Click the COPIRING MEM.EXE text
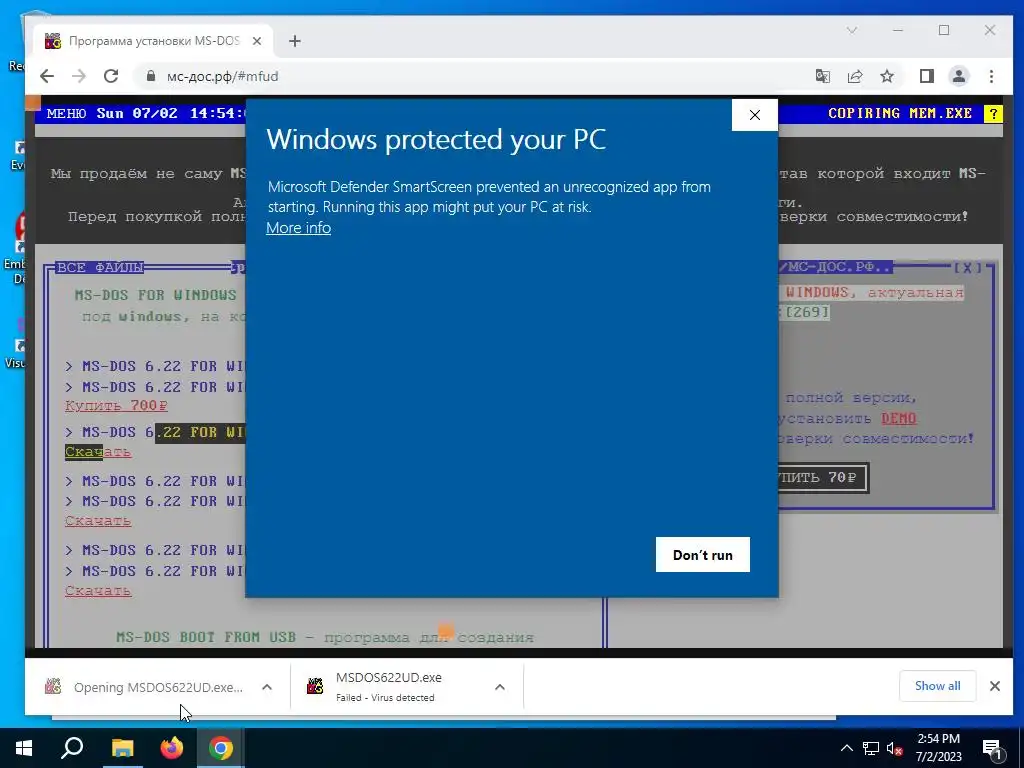Viewport: 1024px width, 768px height. click(x=900, y=114)
